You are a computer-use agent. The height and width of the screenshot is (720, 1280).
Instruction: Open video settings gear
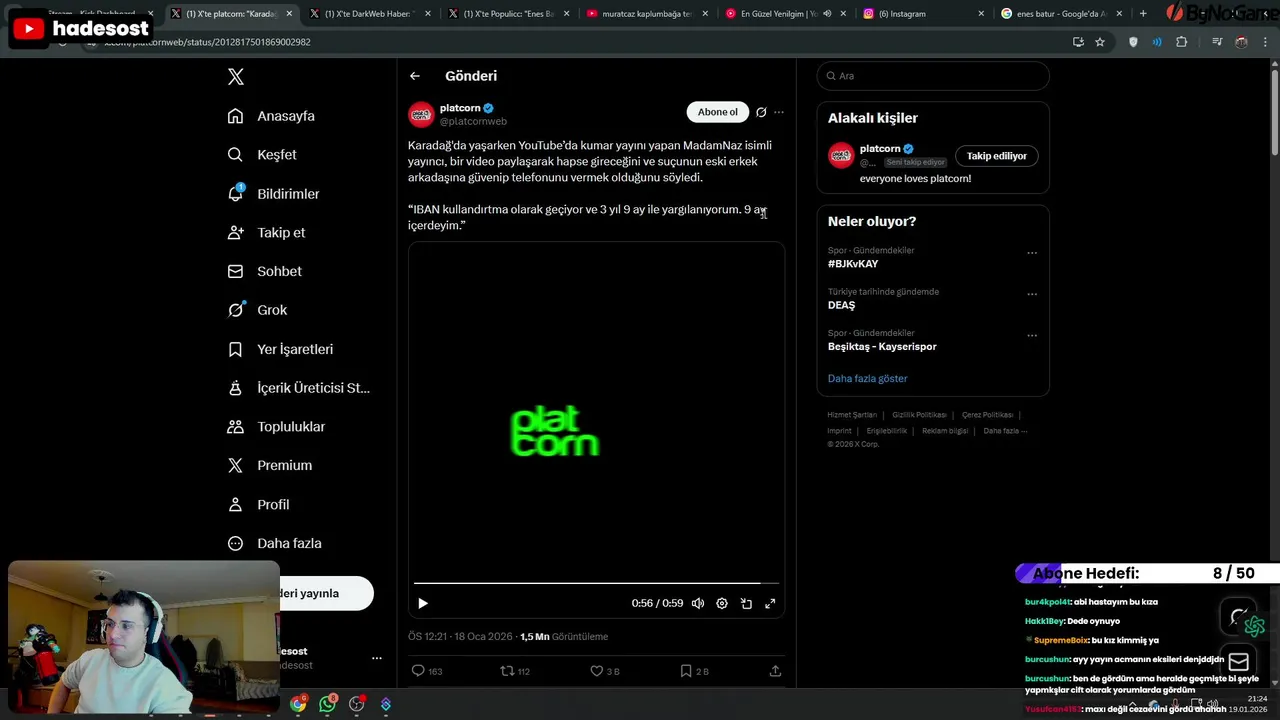(x=722, y=603)
